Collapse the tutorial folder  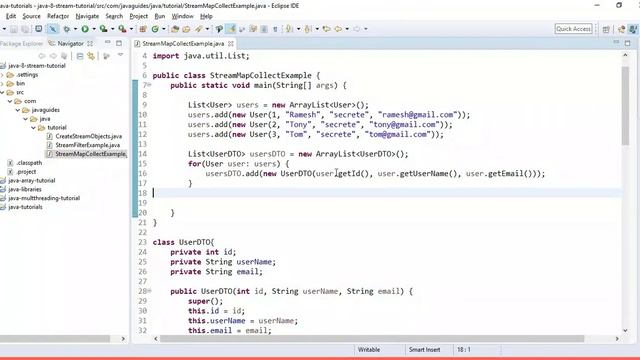click(33, 128)
